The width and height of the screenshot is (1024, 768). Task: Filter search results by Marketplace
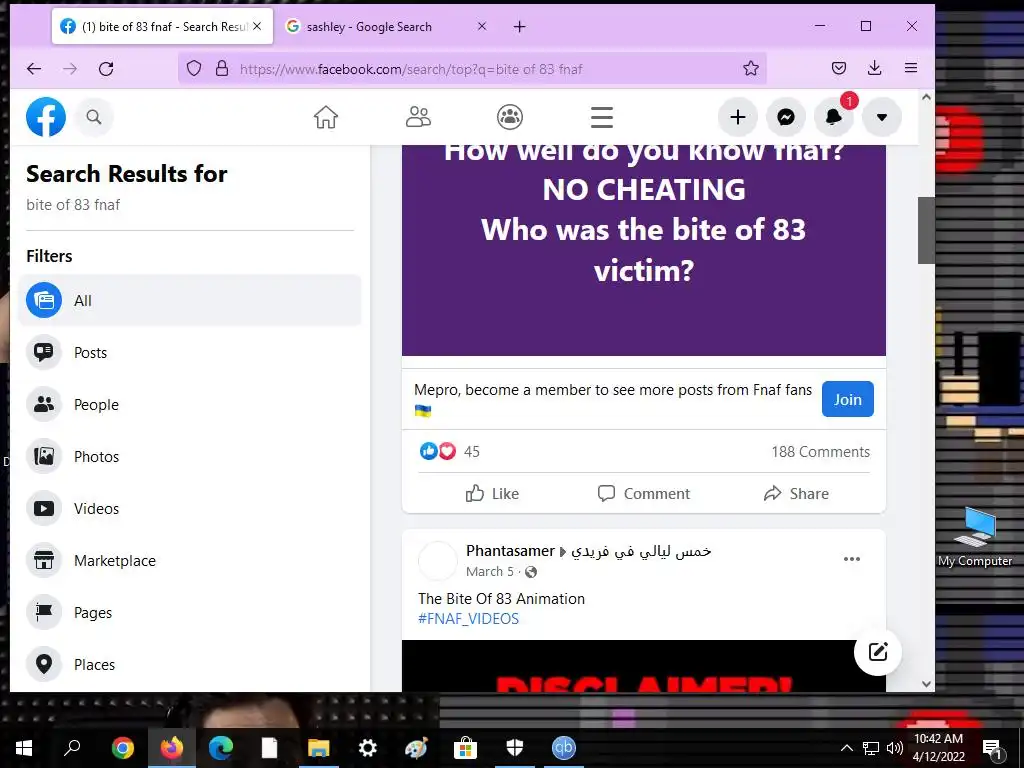pos(189,560)
